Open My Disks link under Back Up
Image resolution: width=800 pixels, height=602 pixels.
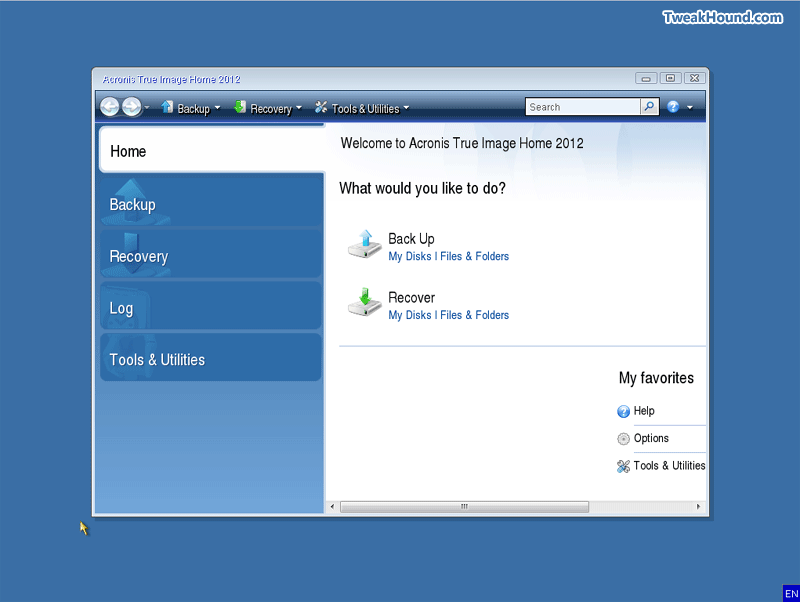click(410, 256)
